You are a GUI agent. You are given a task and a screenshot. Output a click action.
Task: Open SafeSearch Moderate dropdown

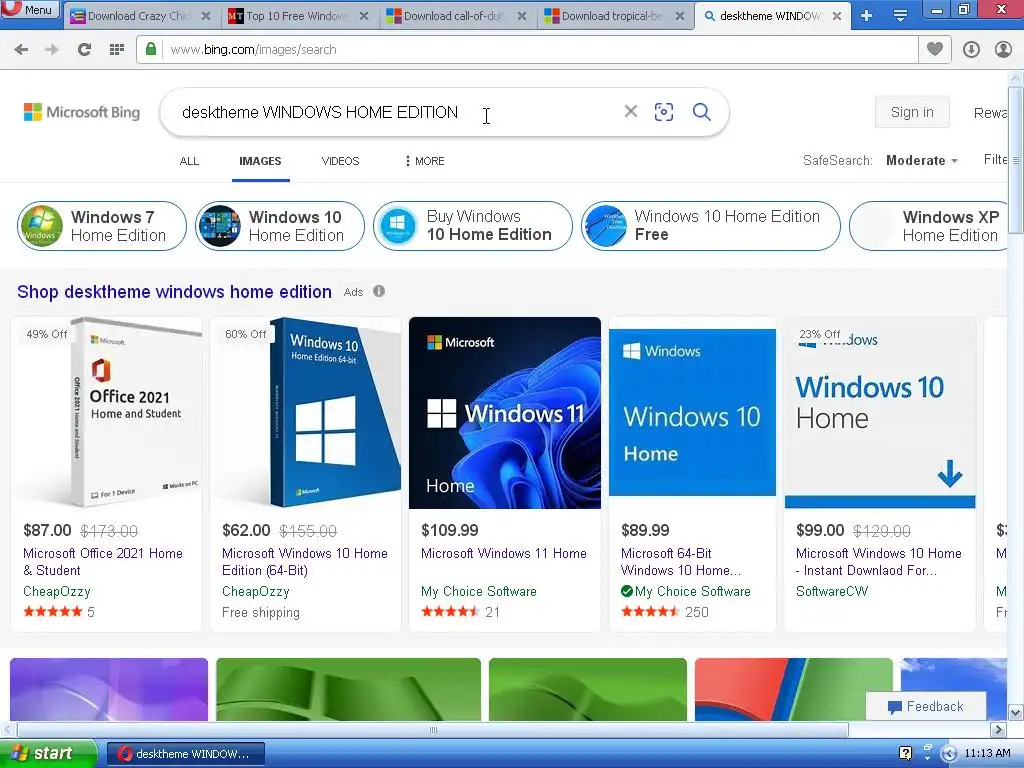click(x=921, y=161)
